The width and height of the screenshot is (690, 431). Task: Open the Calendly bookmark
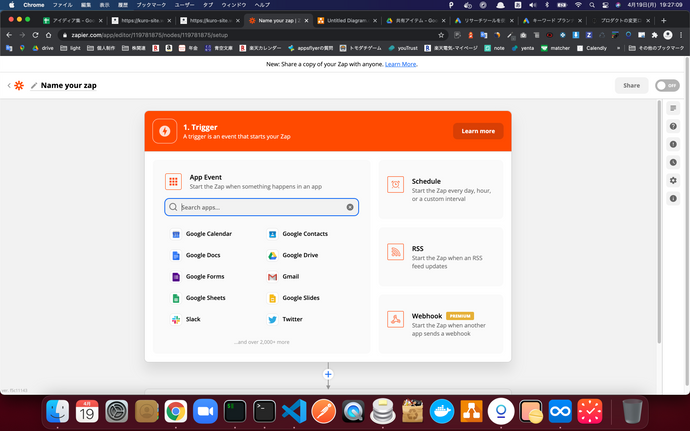[x=592, y=48]
